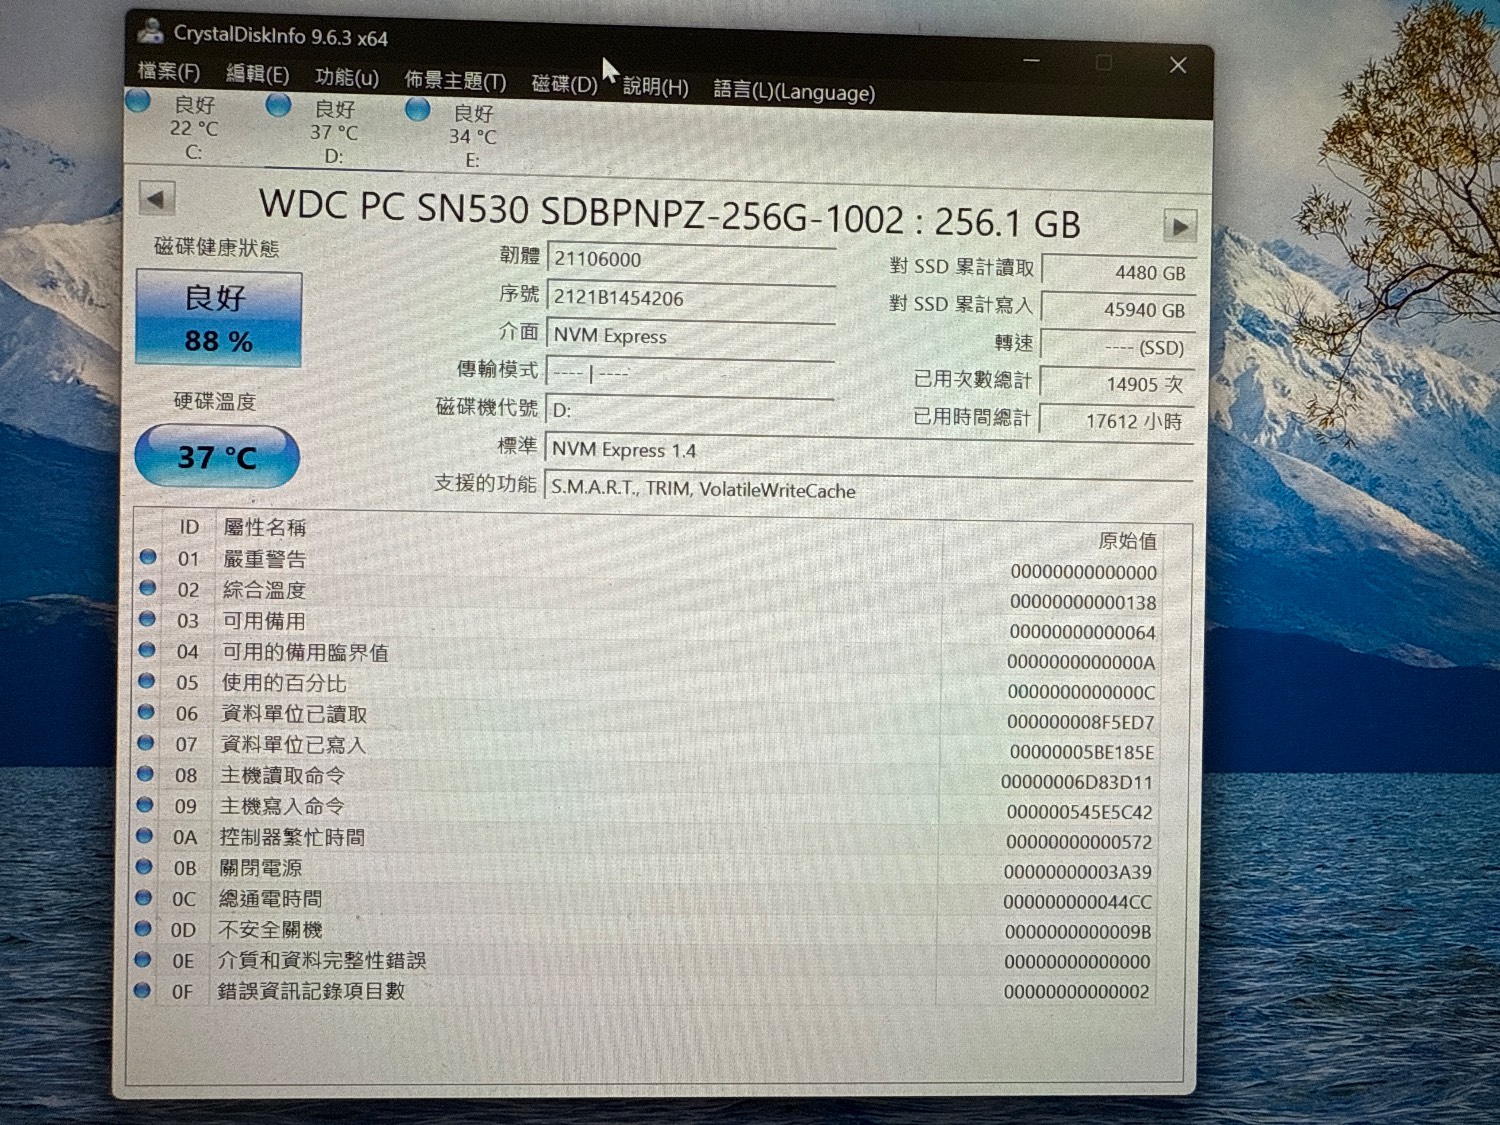This screenshot has height=1125, width=1500.
Task: Click the drive D: status orb
Action: [x=278, y=105]
